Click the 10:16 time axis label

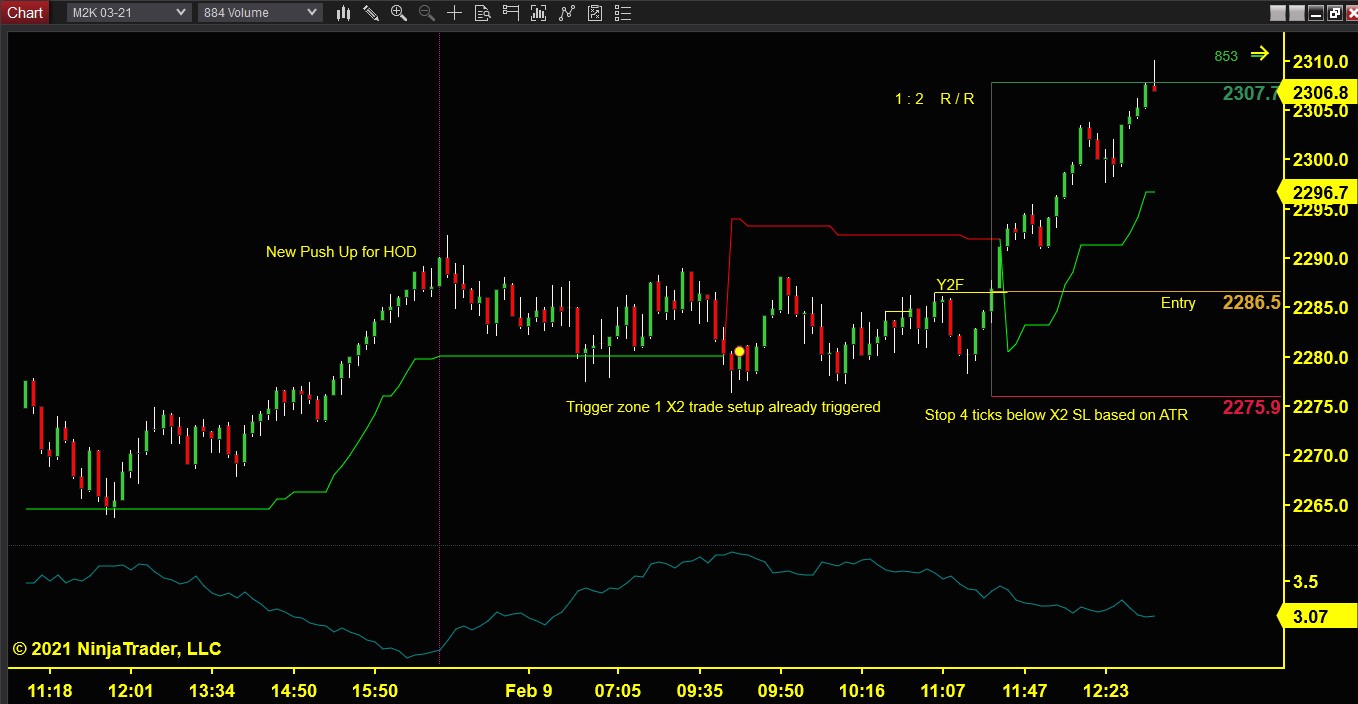pos(861,690)
